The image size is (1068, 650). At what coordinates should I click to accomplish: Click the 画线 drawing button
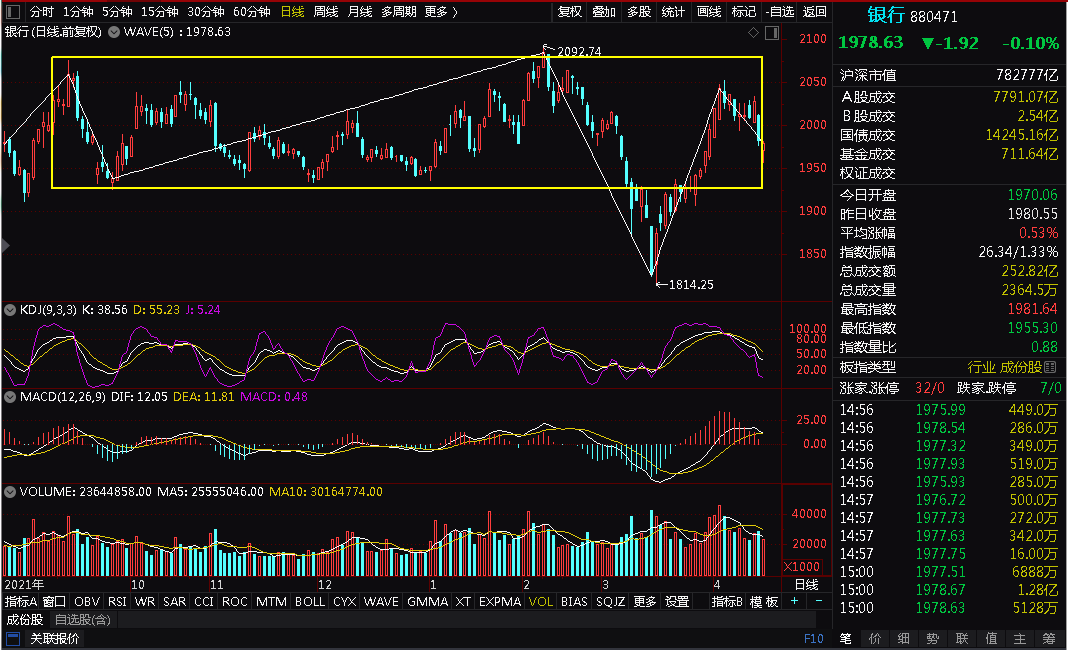point(709,12)
